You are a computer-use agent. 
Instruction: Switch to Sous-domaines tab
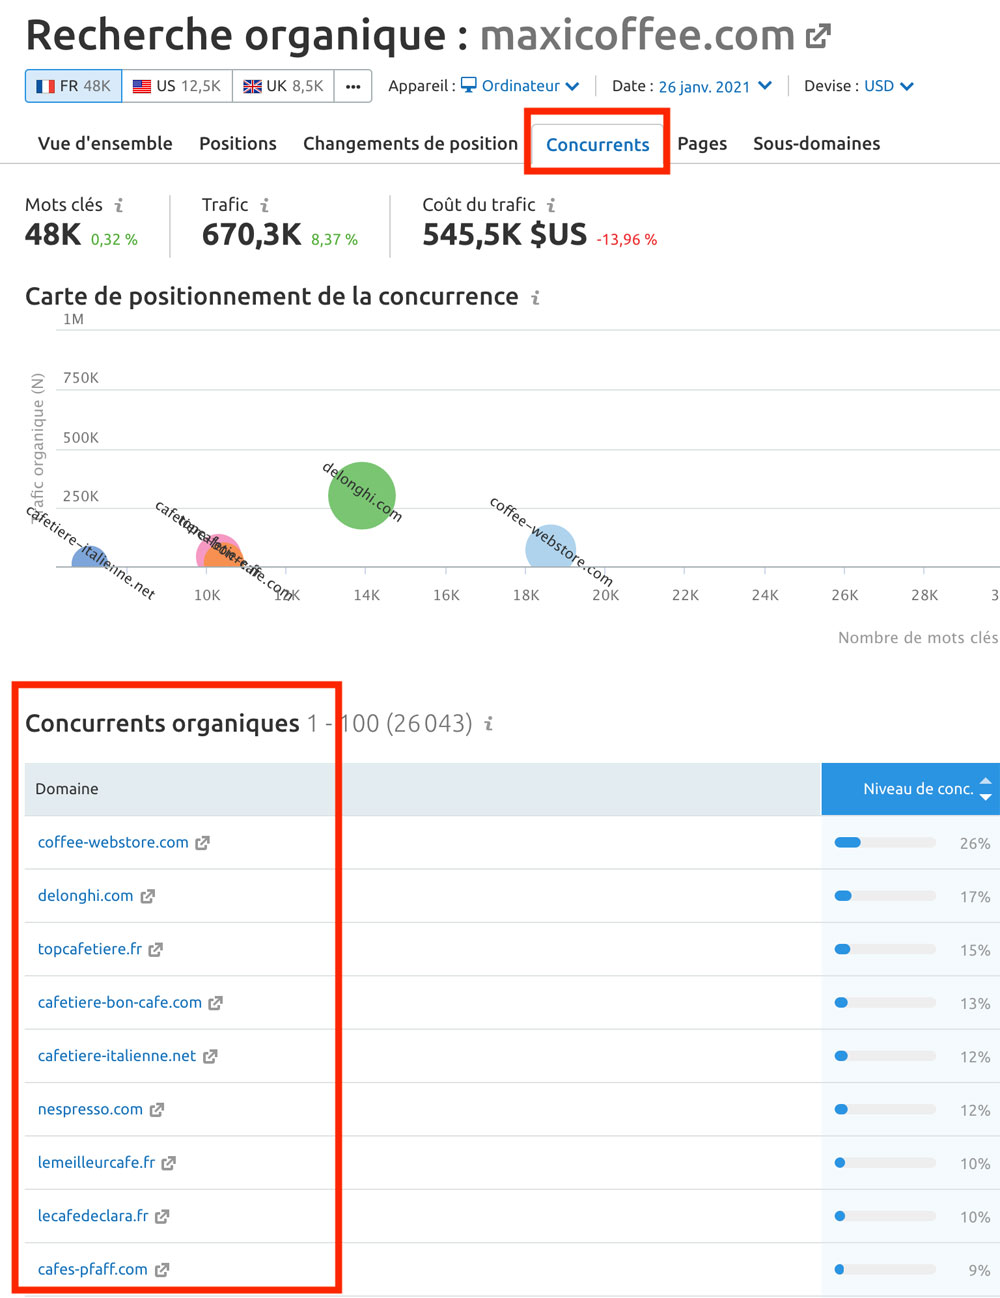[816, 143]
